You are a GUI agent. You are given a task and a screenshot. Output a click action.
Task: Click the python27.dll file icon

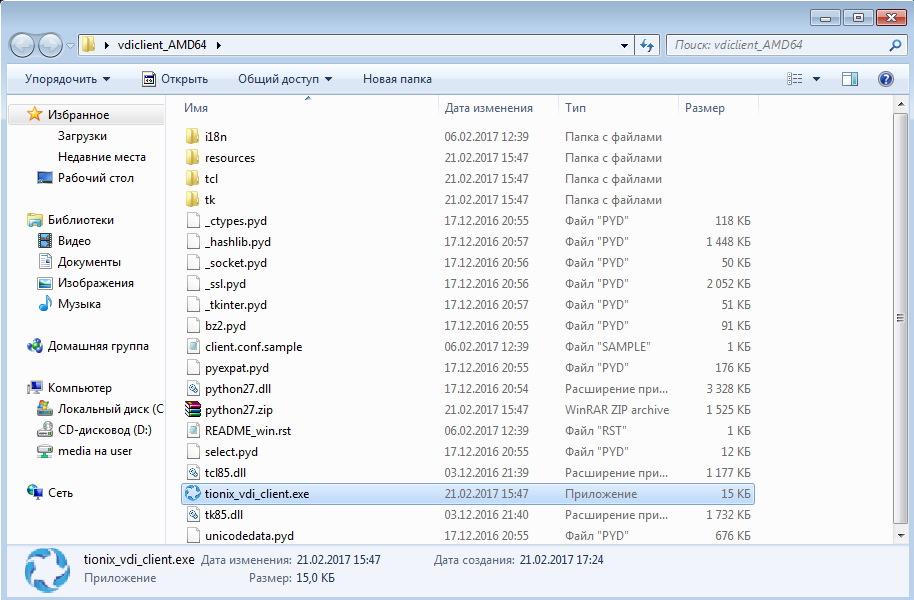coord(193,388)
